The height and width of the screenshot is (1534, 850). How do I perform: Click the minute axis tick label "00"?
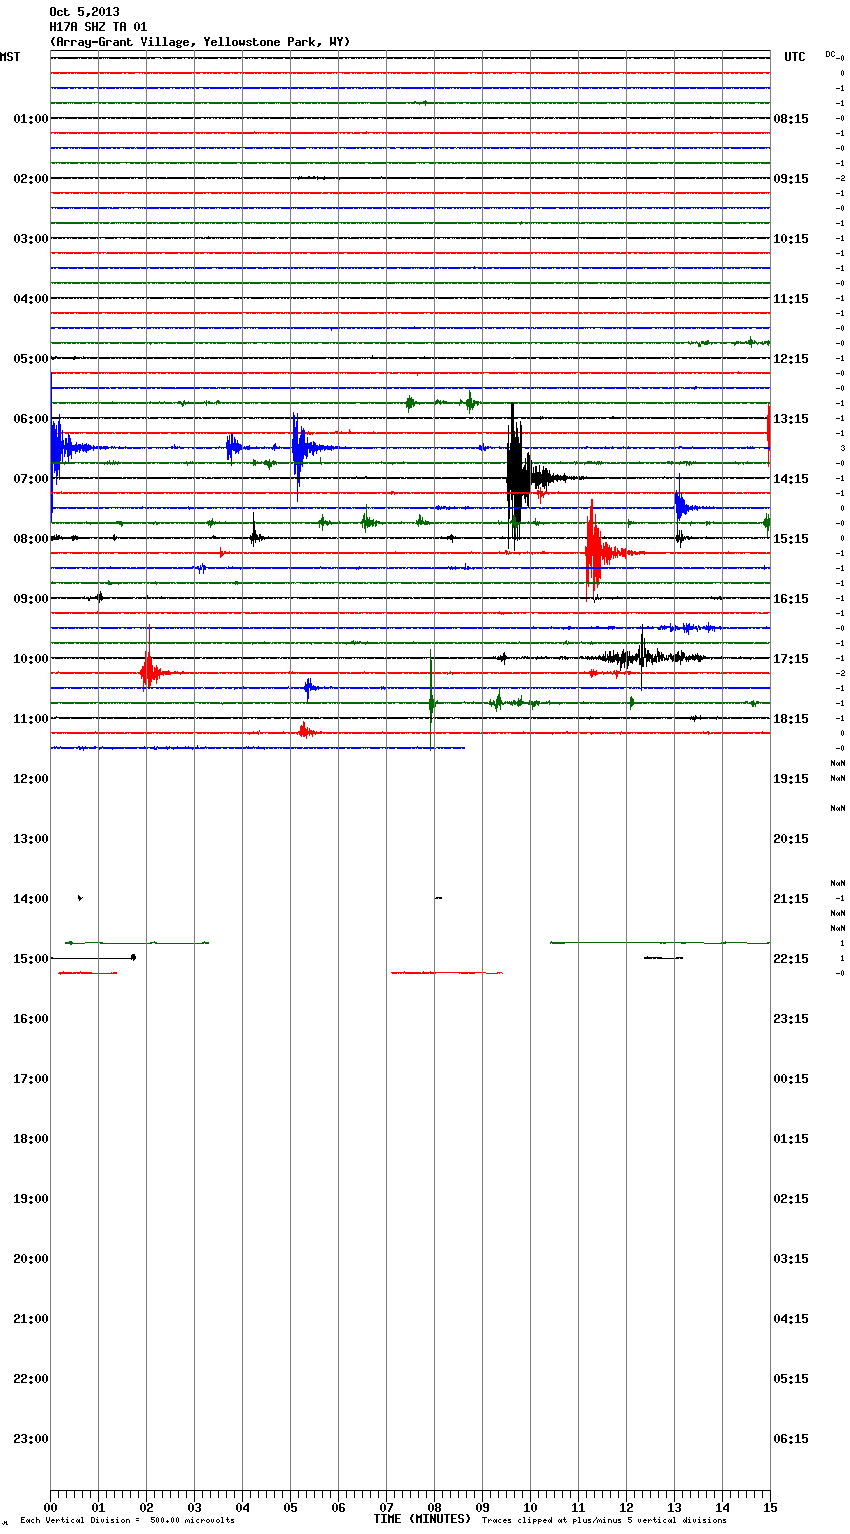[50, 1507]
